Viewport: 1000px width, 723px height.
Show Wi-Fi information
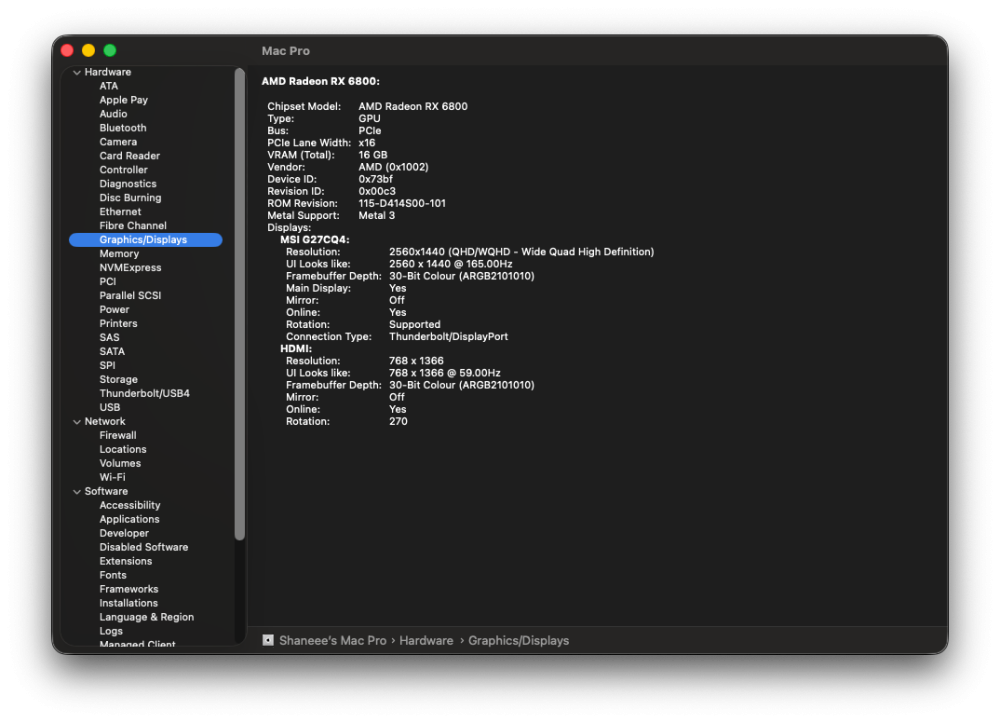pyautogui.click(x=112, y=479)
